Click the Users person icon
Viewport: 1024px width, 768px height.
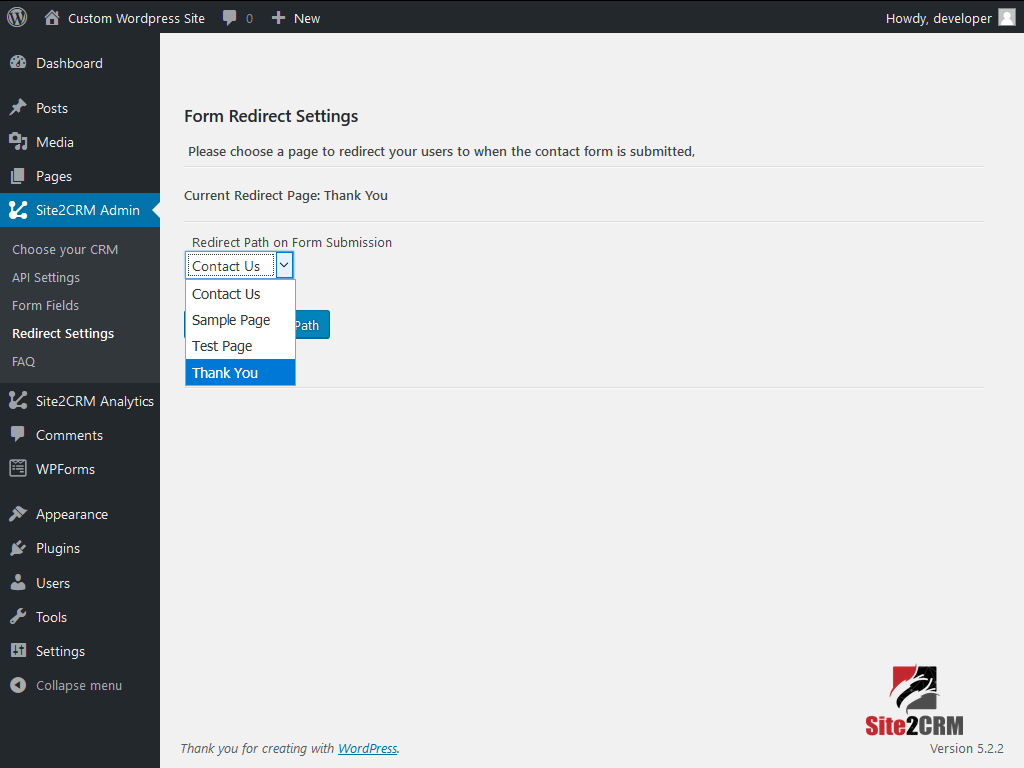coord(18,583)
